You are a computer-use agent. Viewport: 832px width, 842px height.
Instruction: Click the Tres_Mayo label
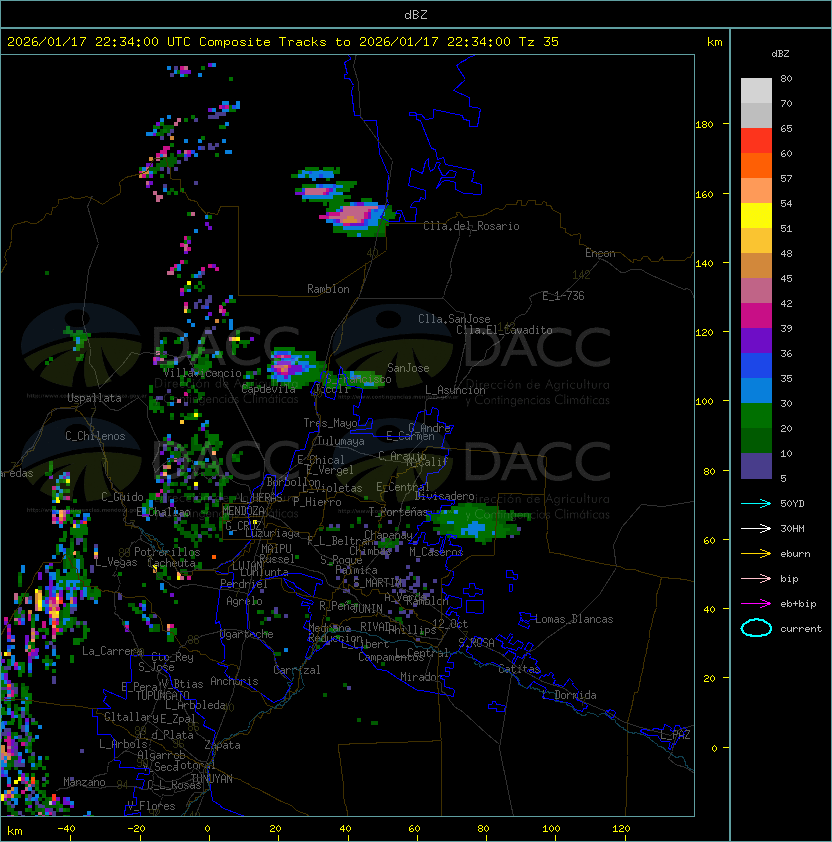click(330, 423)
